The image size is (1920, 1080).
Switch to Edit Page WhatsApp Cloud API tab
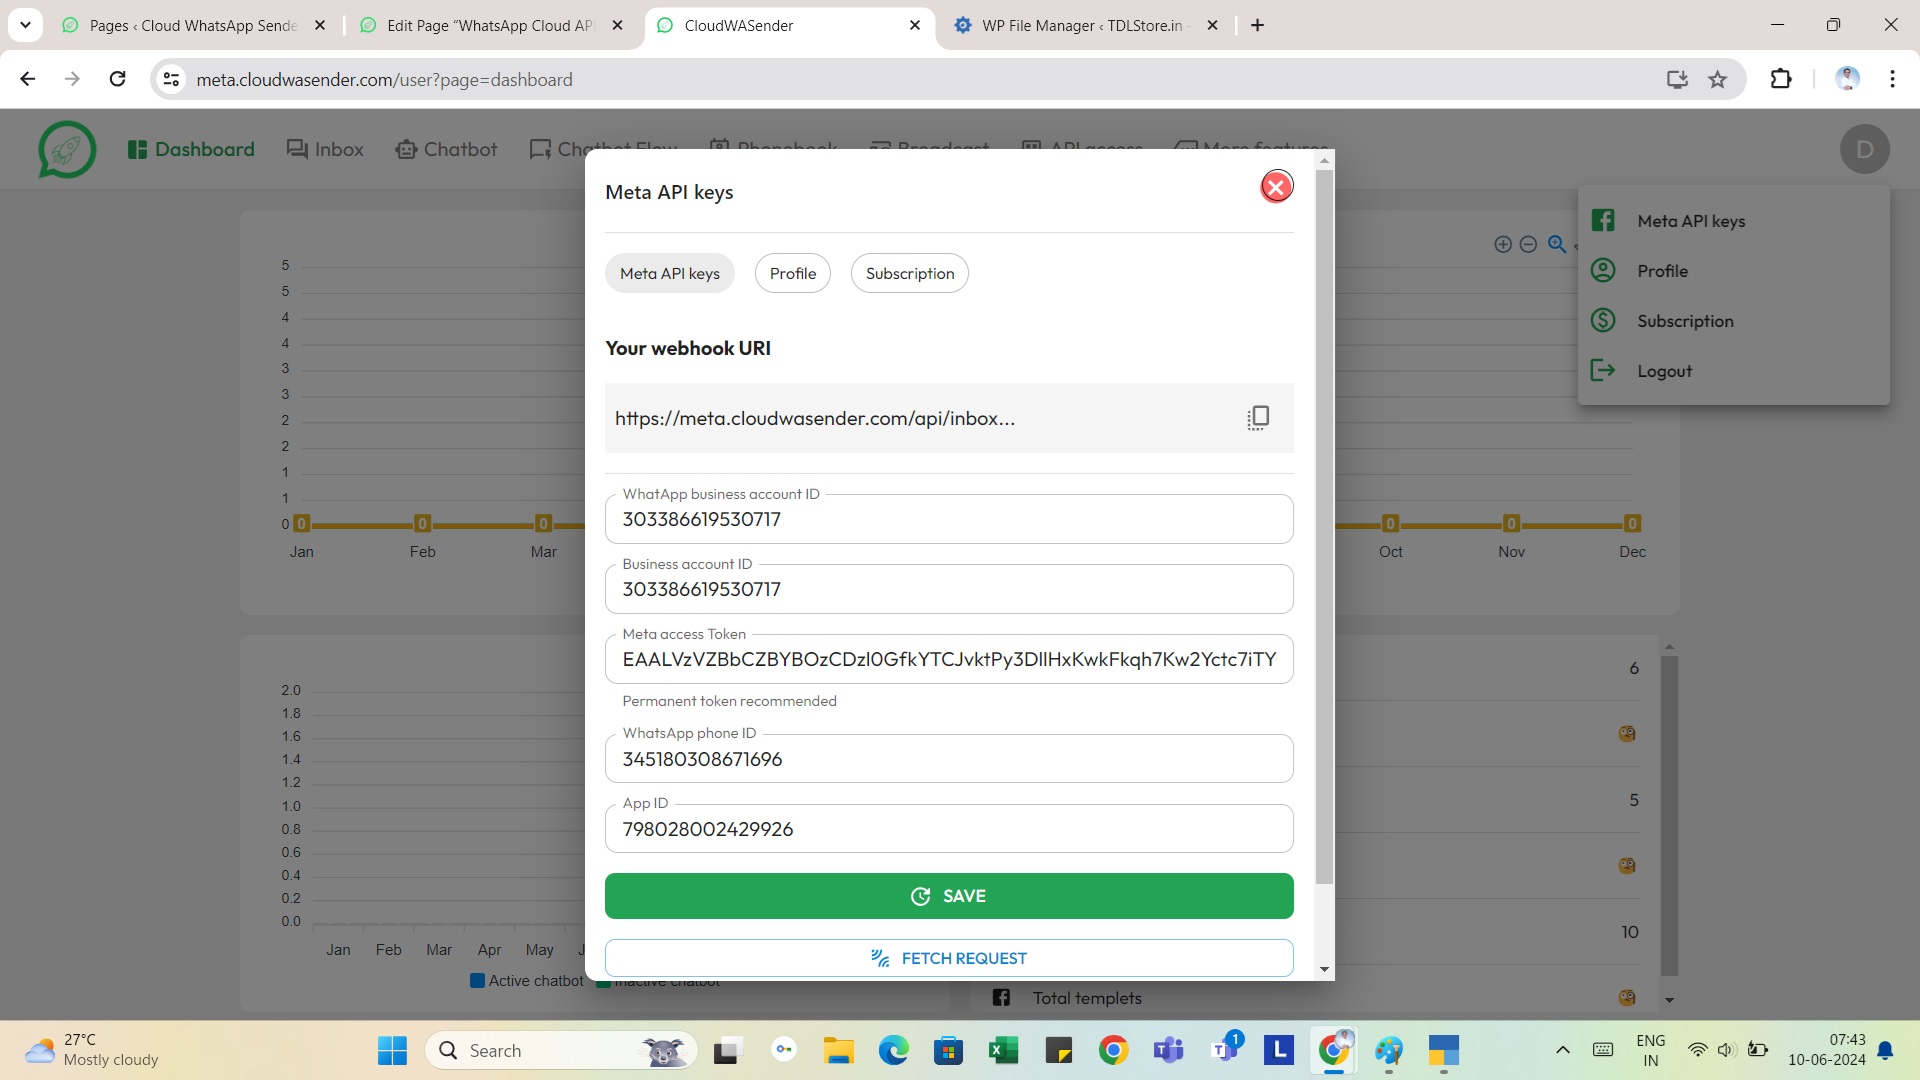click(x=491, y=25)
